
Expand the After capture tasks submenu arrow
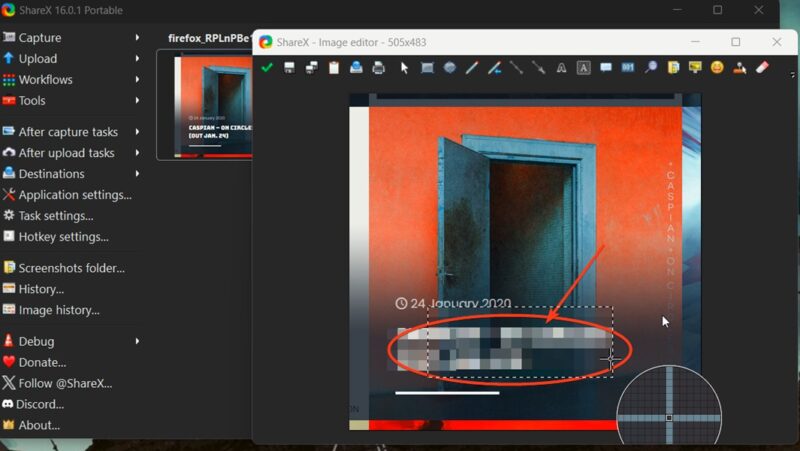(137, 132)
